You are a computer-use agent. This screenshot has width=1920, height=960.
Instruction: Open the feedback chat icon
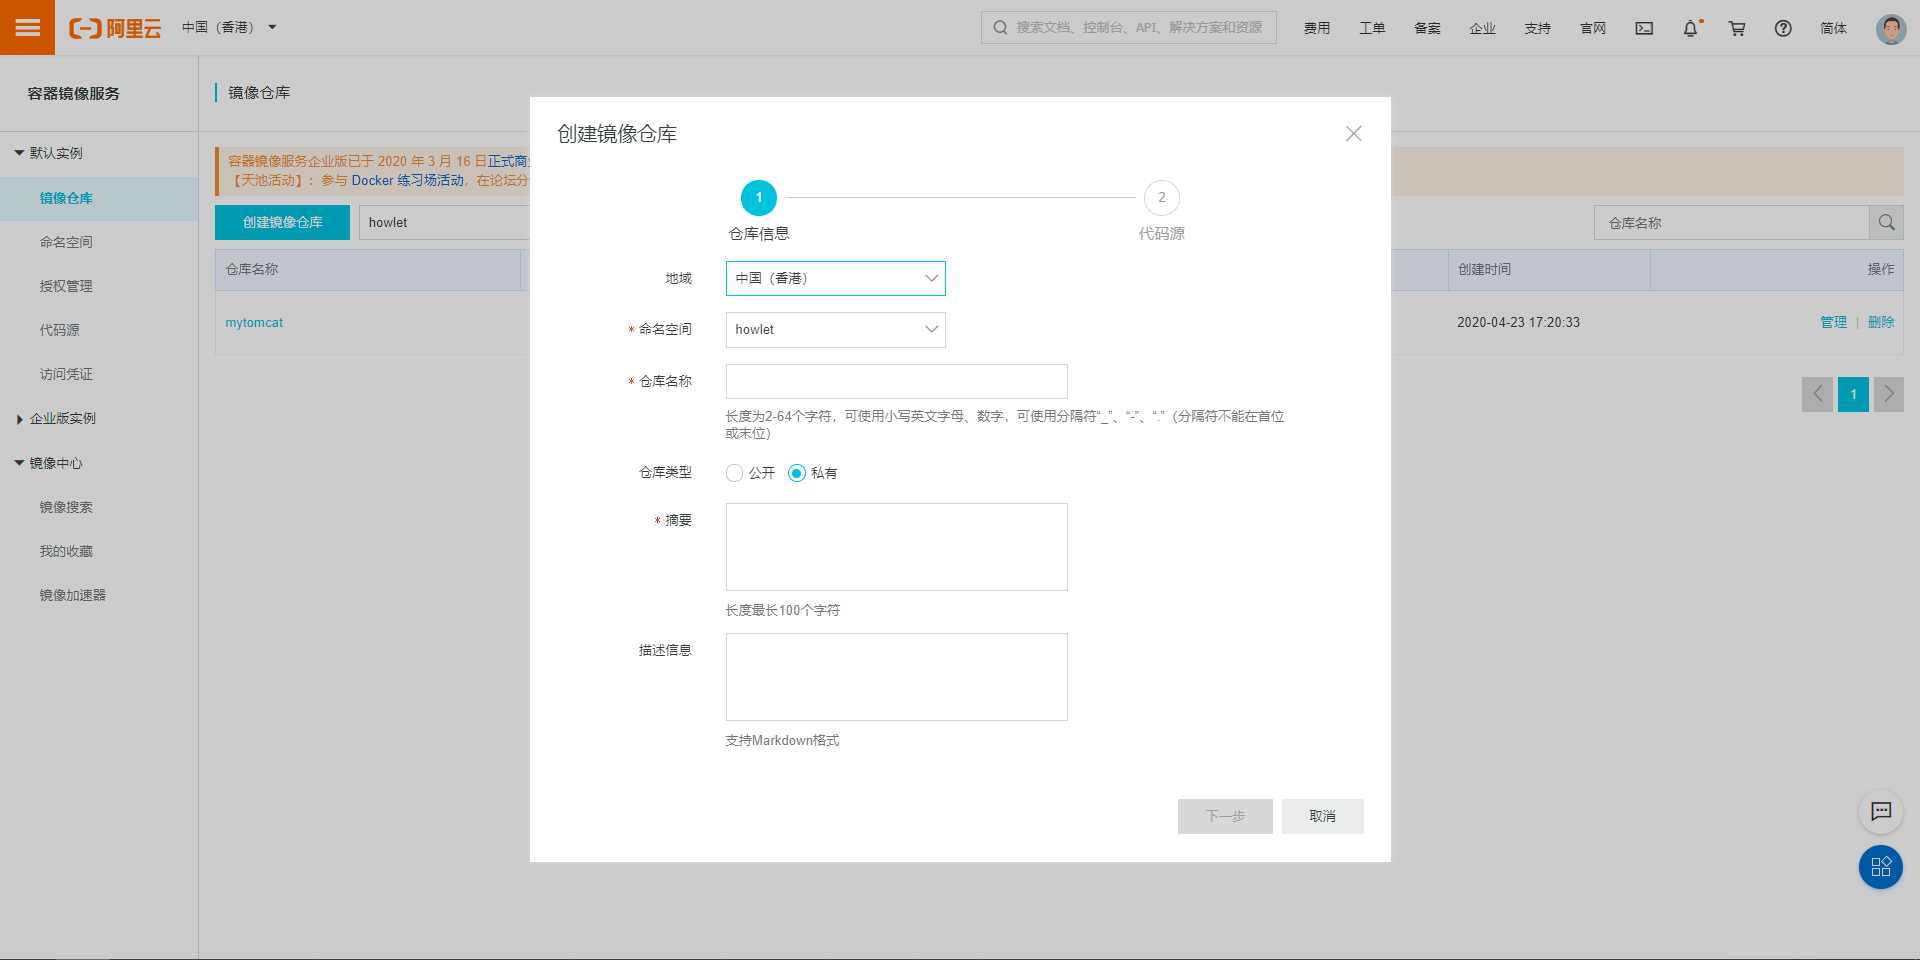pos(1881,811)
